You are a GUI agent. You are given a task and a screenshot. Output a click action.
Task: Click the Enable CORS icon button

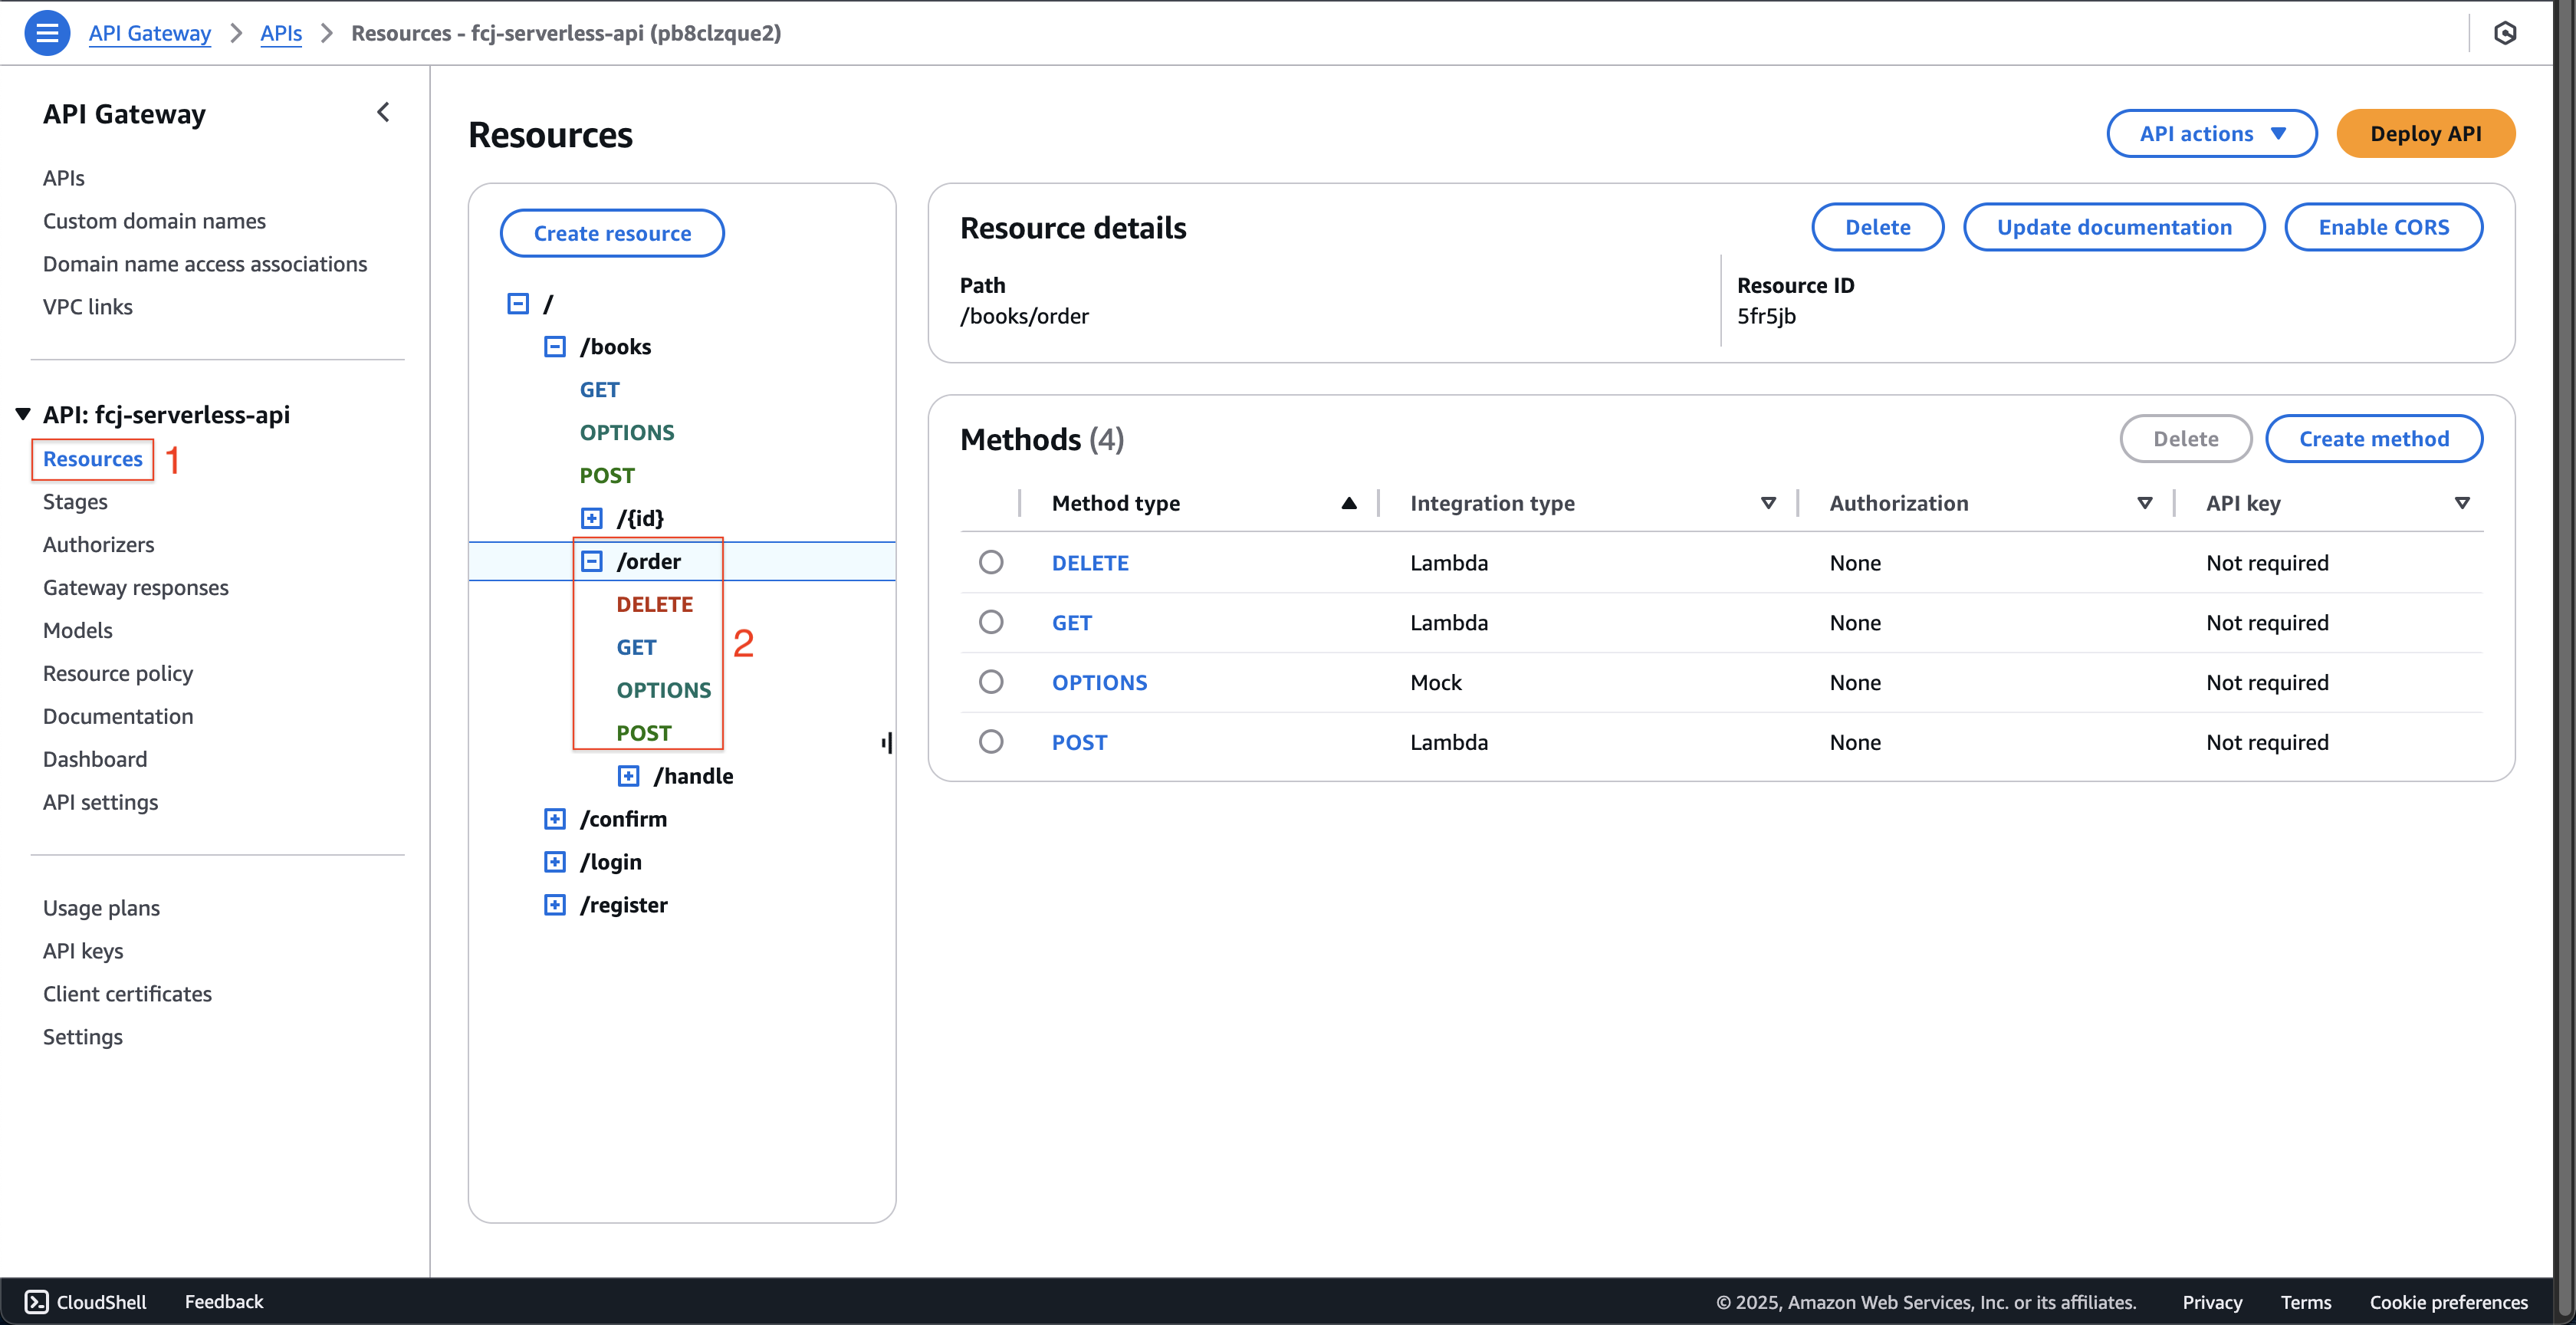2384,226
